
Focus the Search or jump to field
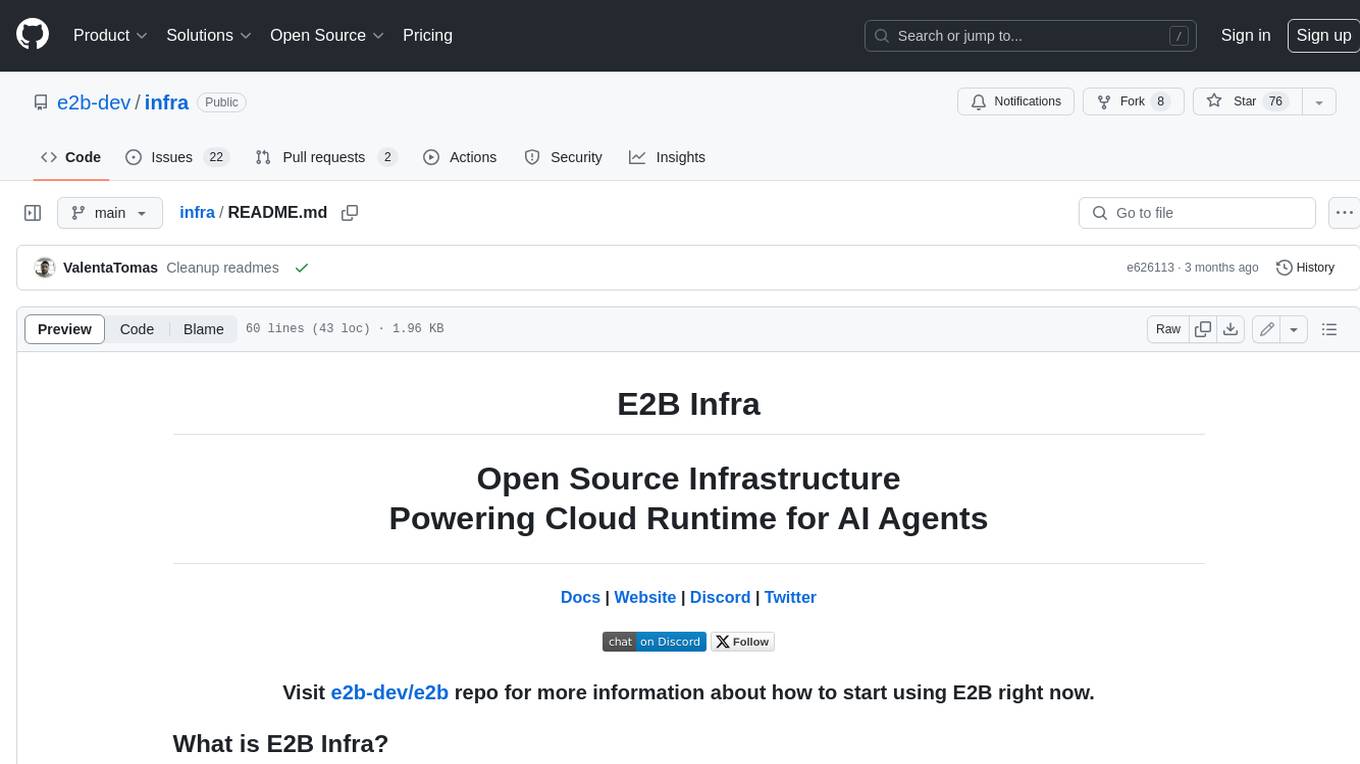point(1032,35)
